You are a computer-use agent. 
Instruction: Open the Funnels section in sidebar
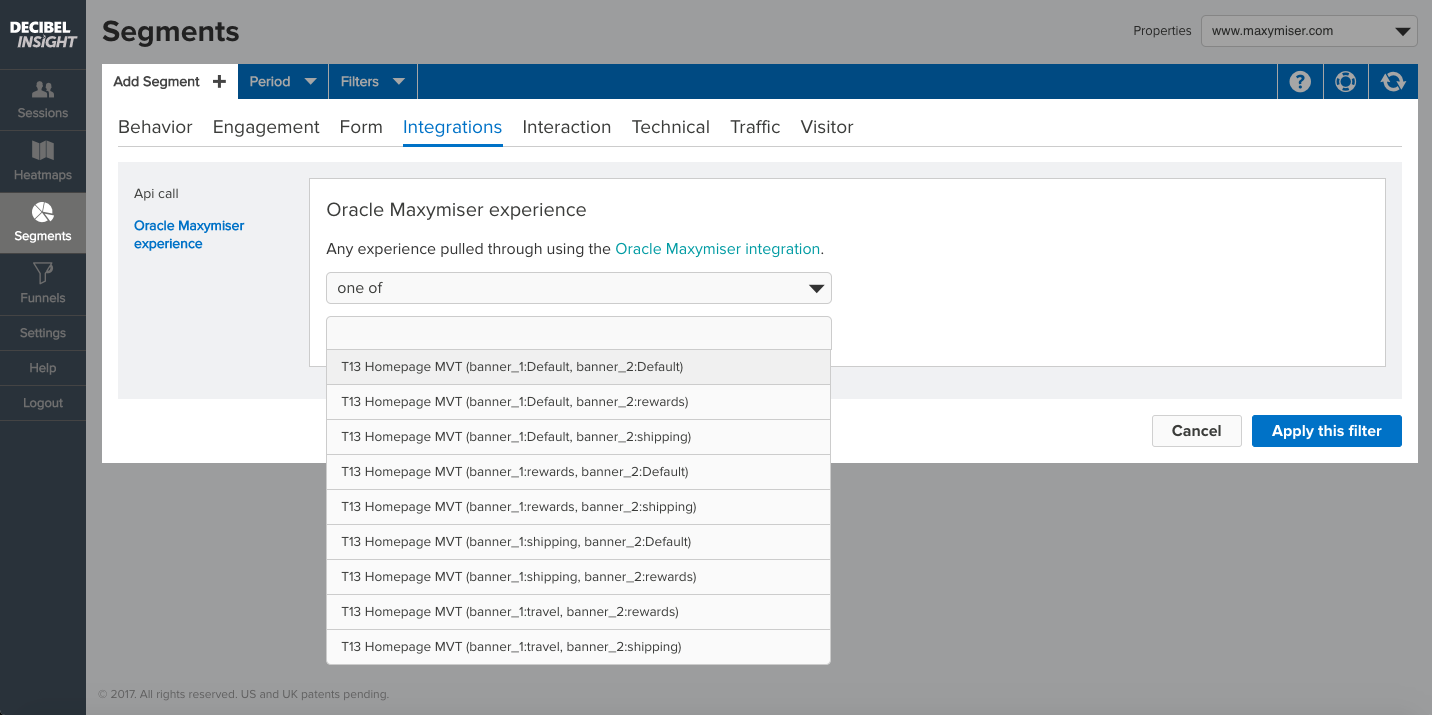(x=43, y=285)
